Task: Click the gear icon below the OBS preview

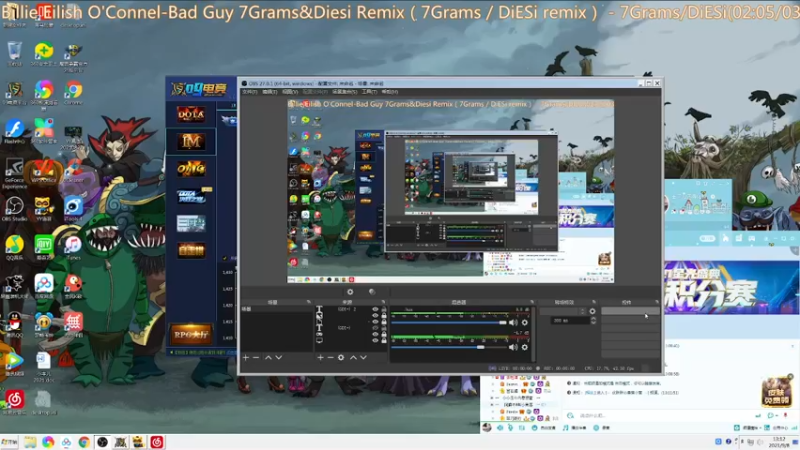Action: (x=350, y=292)
